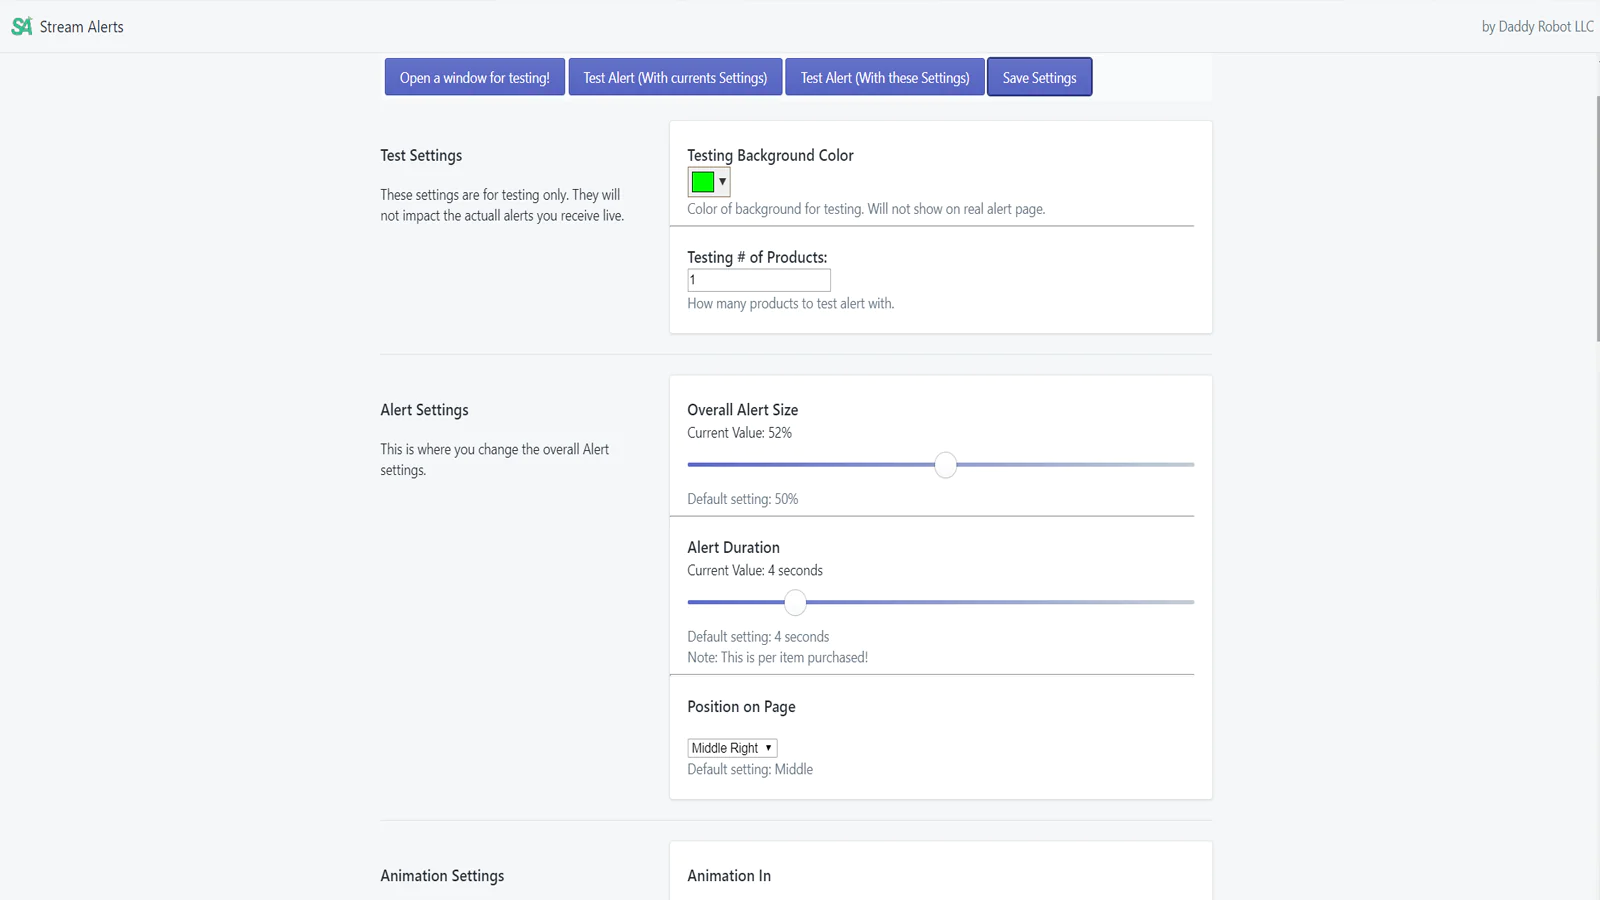Run Test Alert with these Settings
Screen dimensions: 1600x900
click(884, 77)
